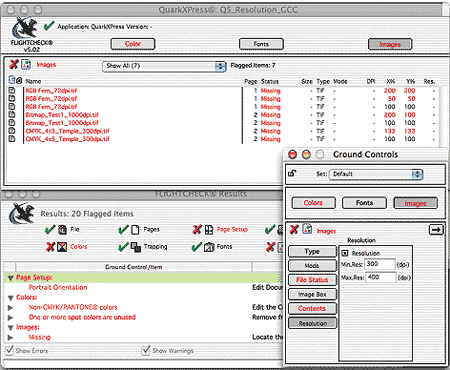Screen dimensions: 450x370
Task: Click icon of first RGB Fem_72dpi.tif row
Action: 12,90
